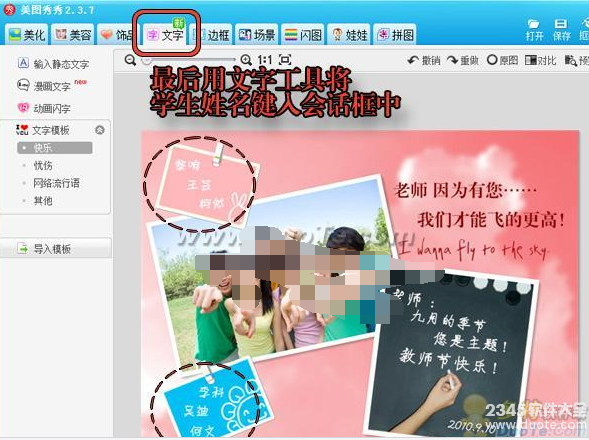Viewport: 589px width, 440px height.
Task: Open a file with 打开 icon
Action: pyautogui.click(x=534, y=30)
